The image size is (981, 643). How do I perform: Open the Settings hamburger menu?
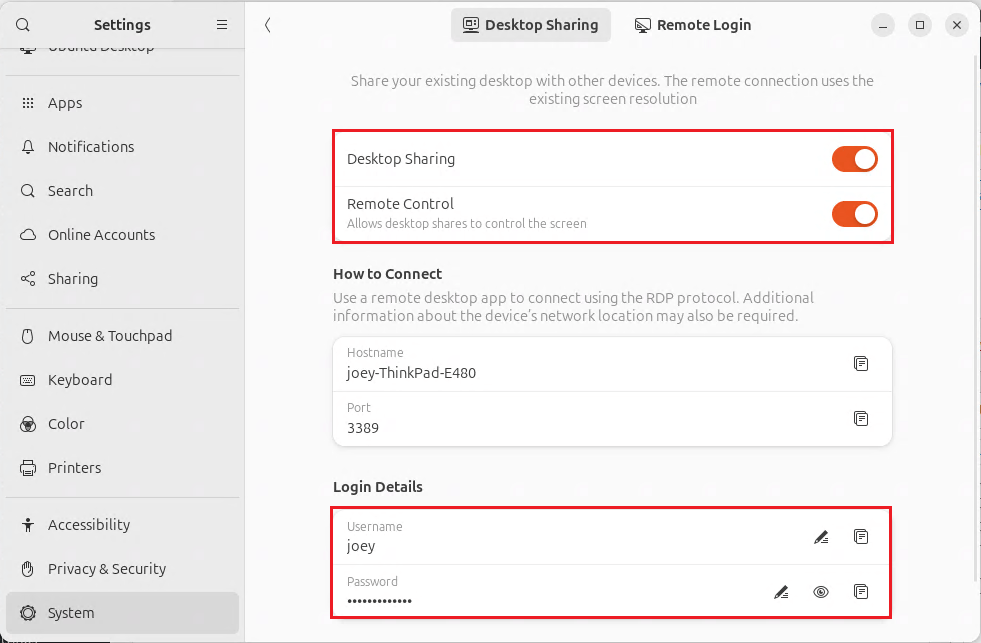tap(221, 25)
